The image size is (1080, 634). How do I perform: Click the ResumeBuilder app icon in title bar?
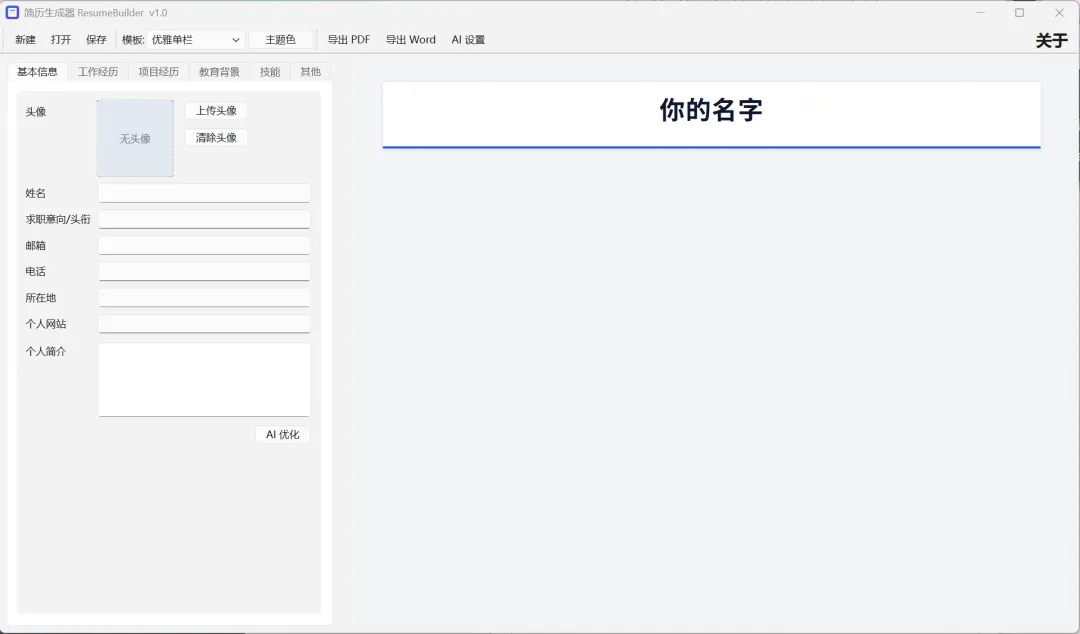pos(12,12)
